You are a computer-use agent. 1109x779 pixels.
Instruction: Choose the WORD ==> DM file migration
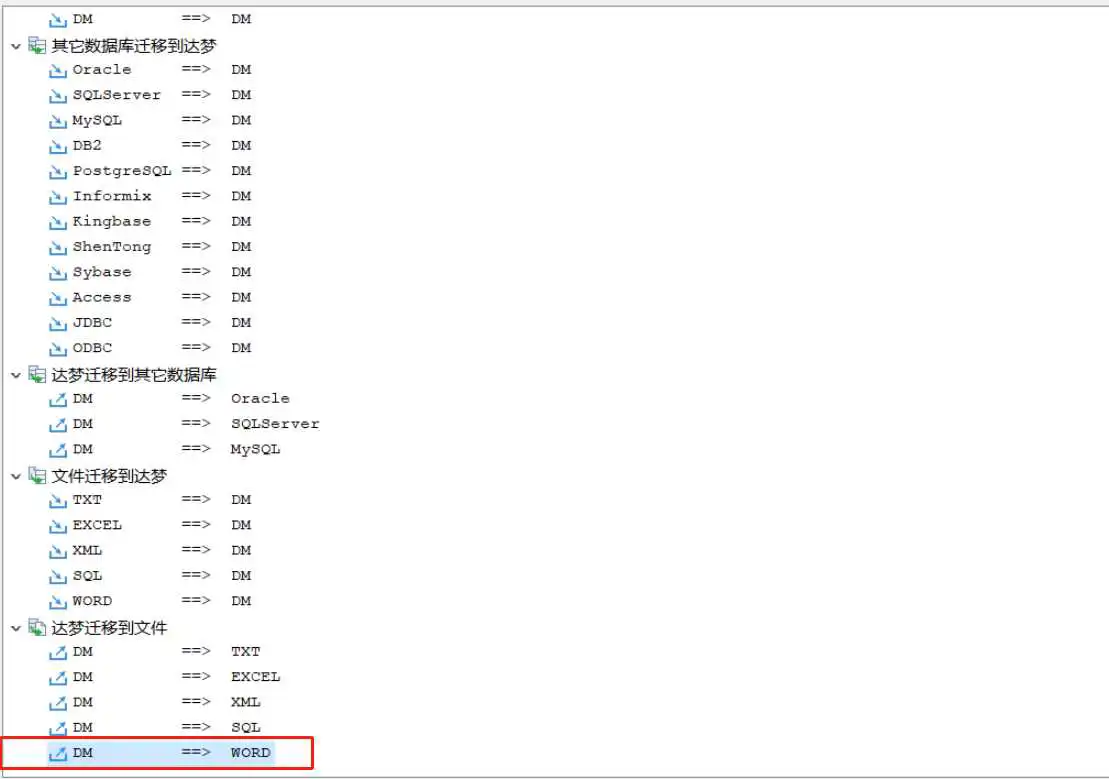coord(150,601)
